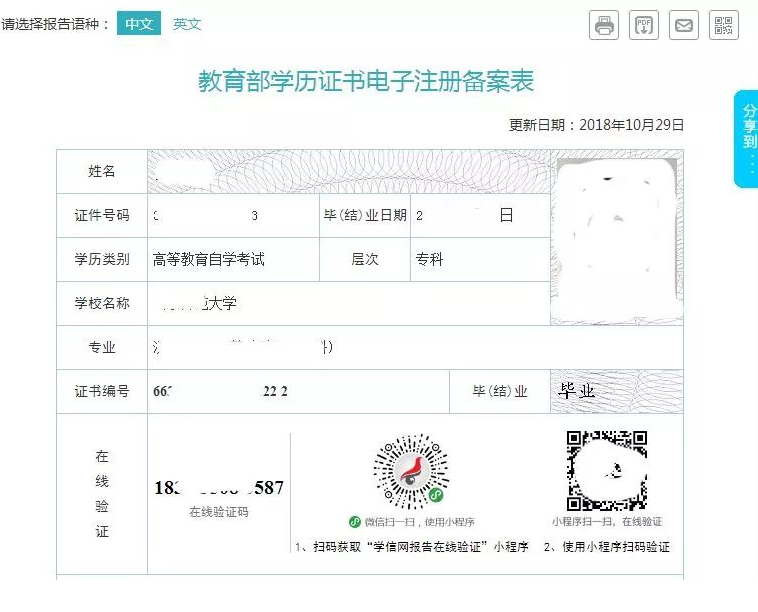This screenshot has height=612, width=758.
Task: Click the 小程序扫一扫，在线验证 caption
Action: click(x=606, y=522)
